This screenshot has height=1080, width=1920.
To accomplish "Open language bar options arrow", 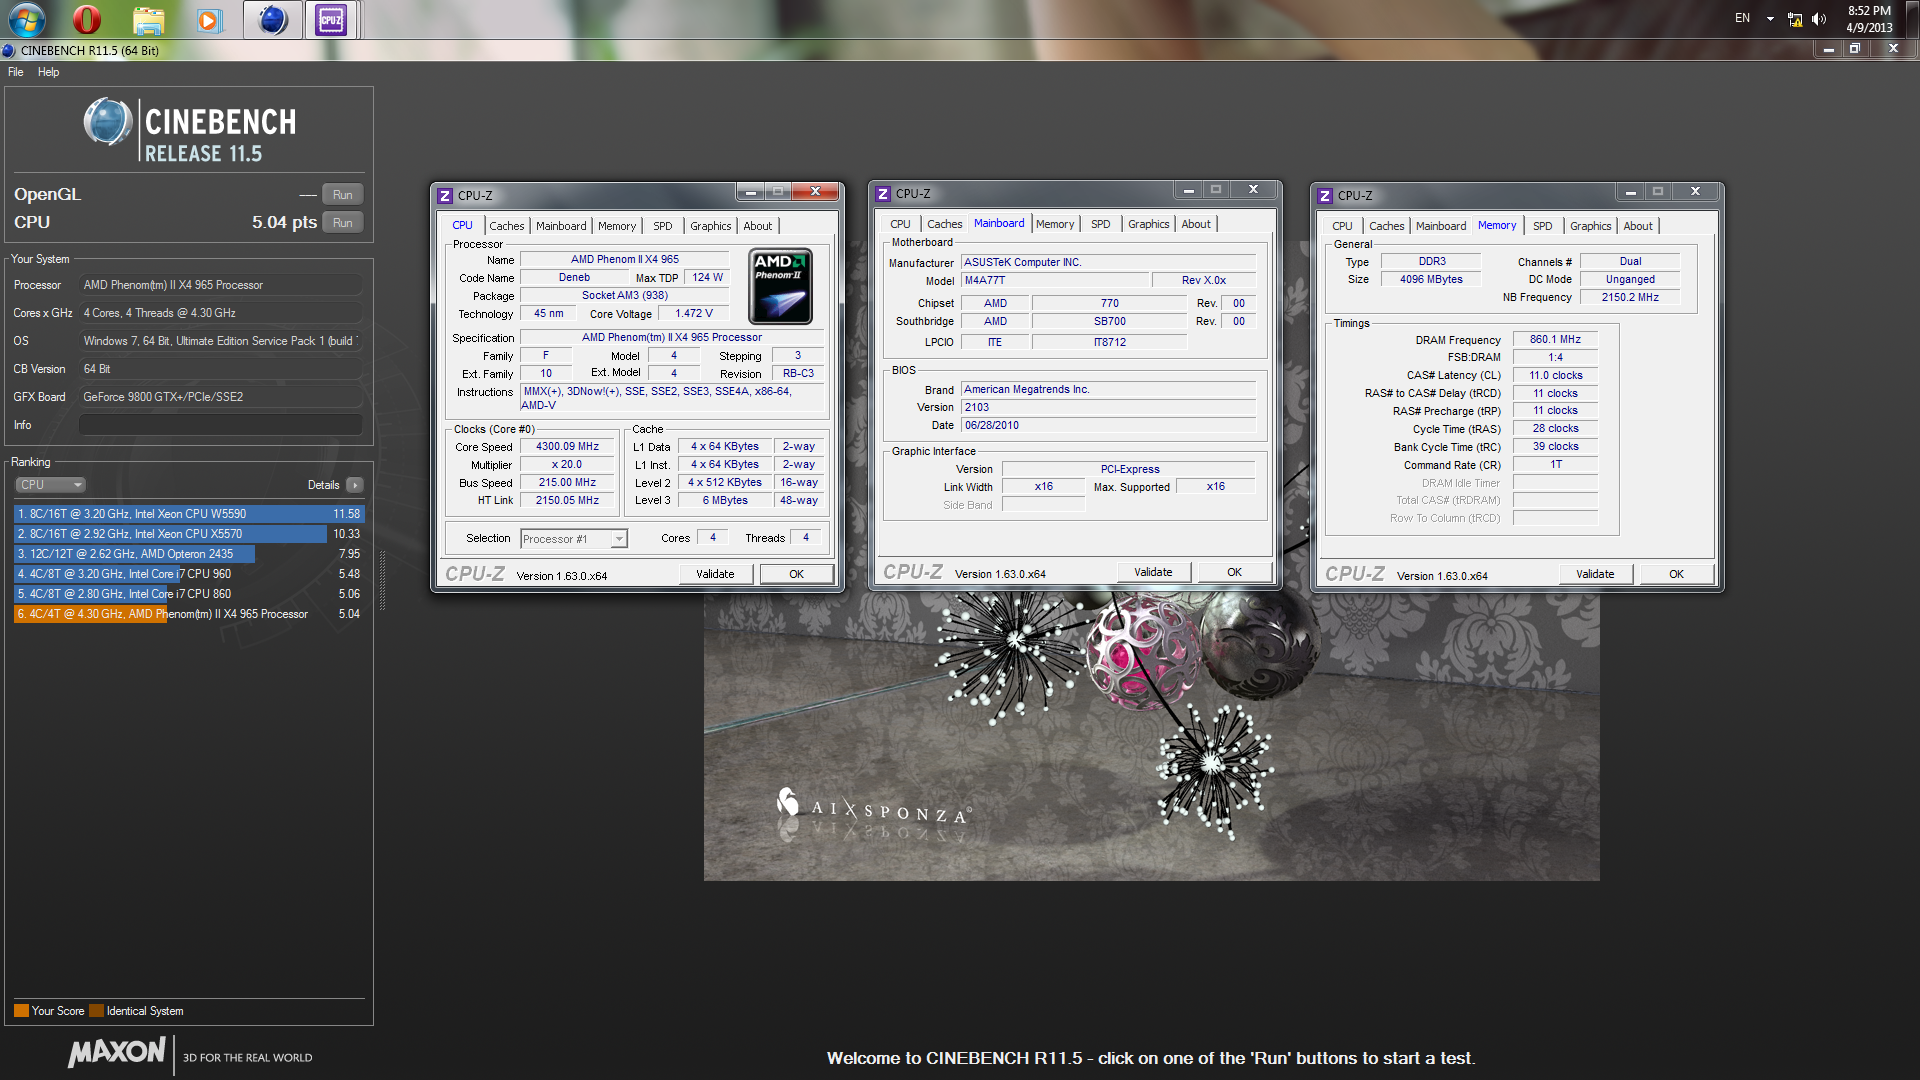I will (x=1770, y=19).
